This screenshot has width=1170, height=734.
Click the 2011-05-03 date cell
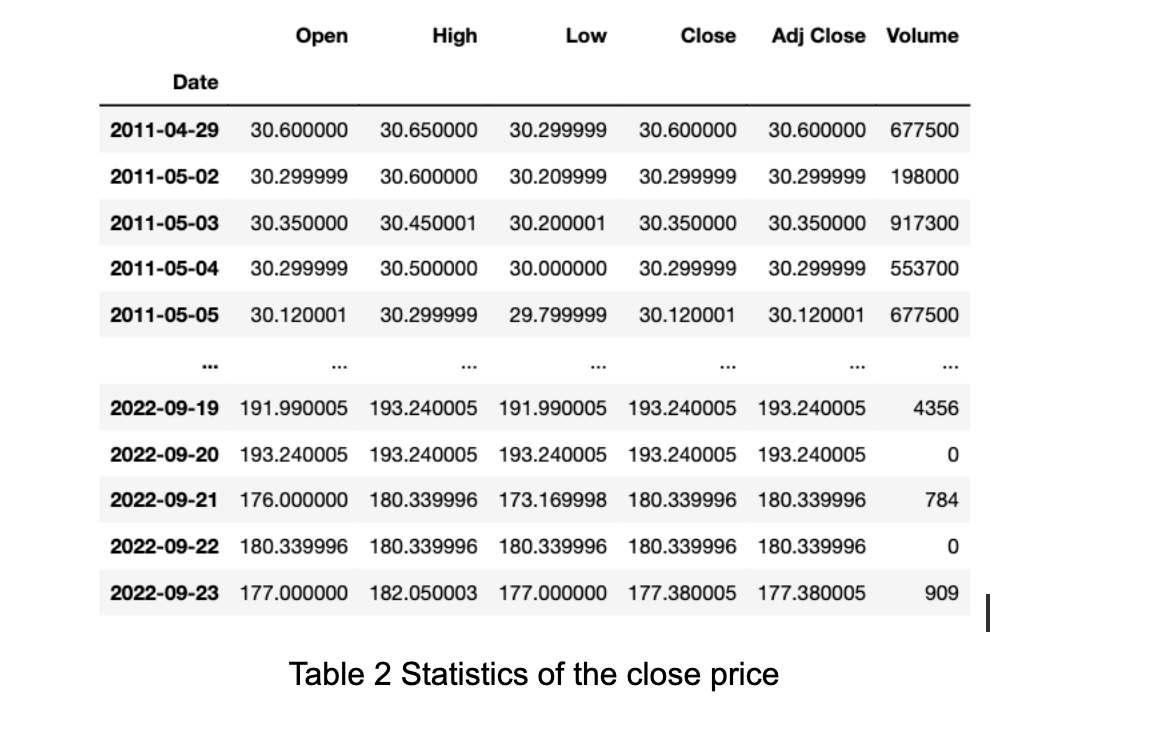pos(164,223)
